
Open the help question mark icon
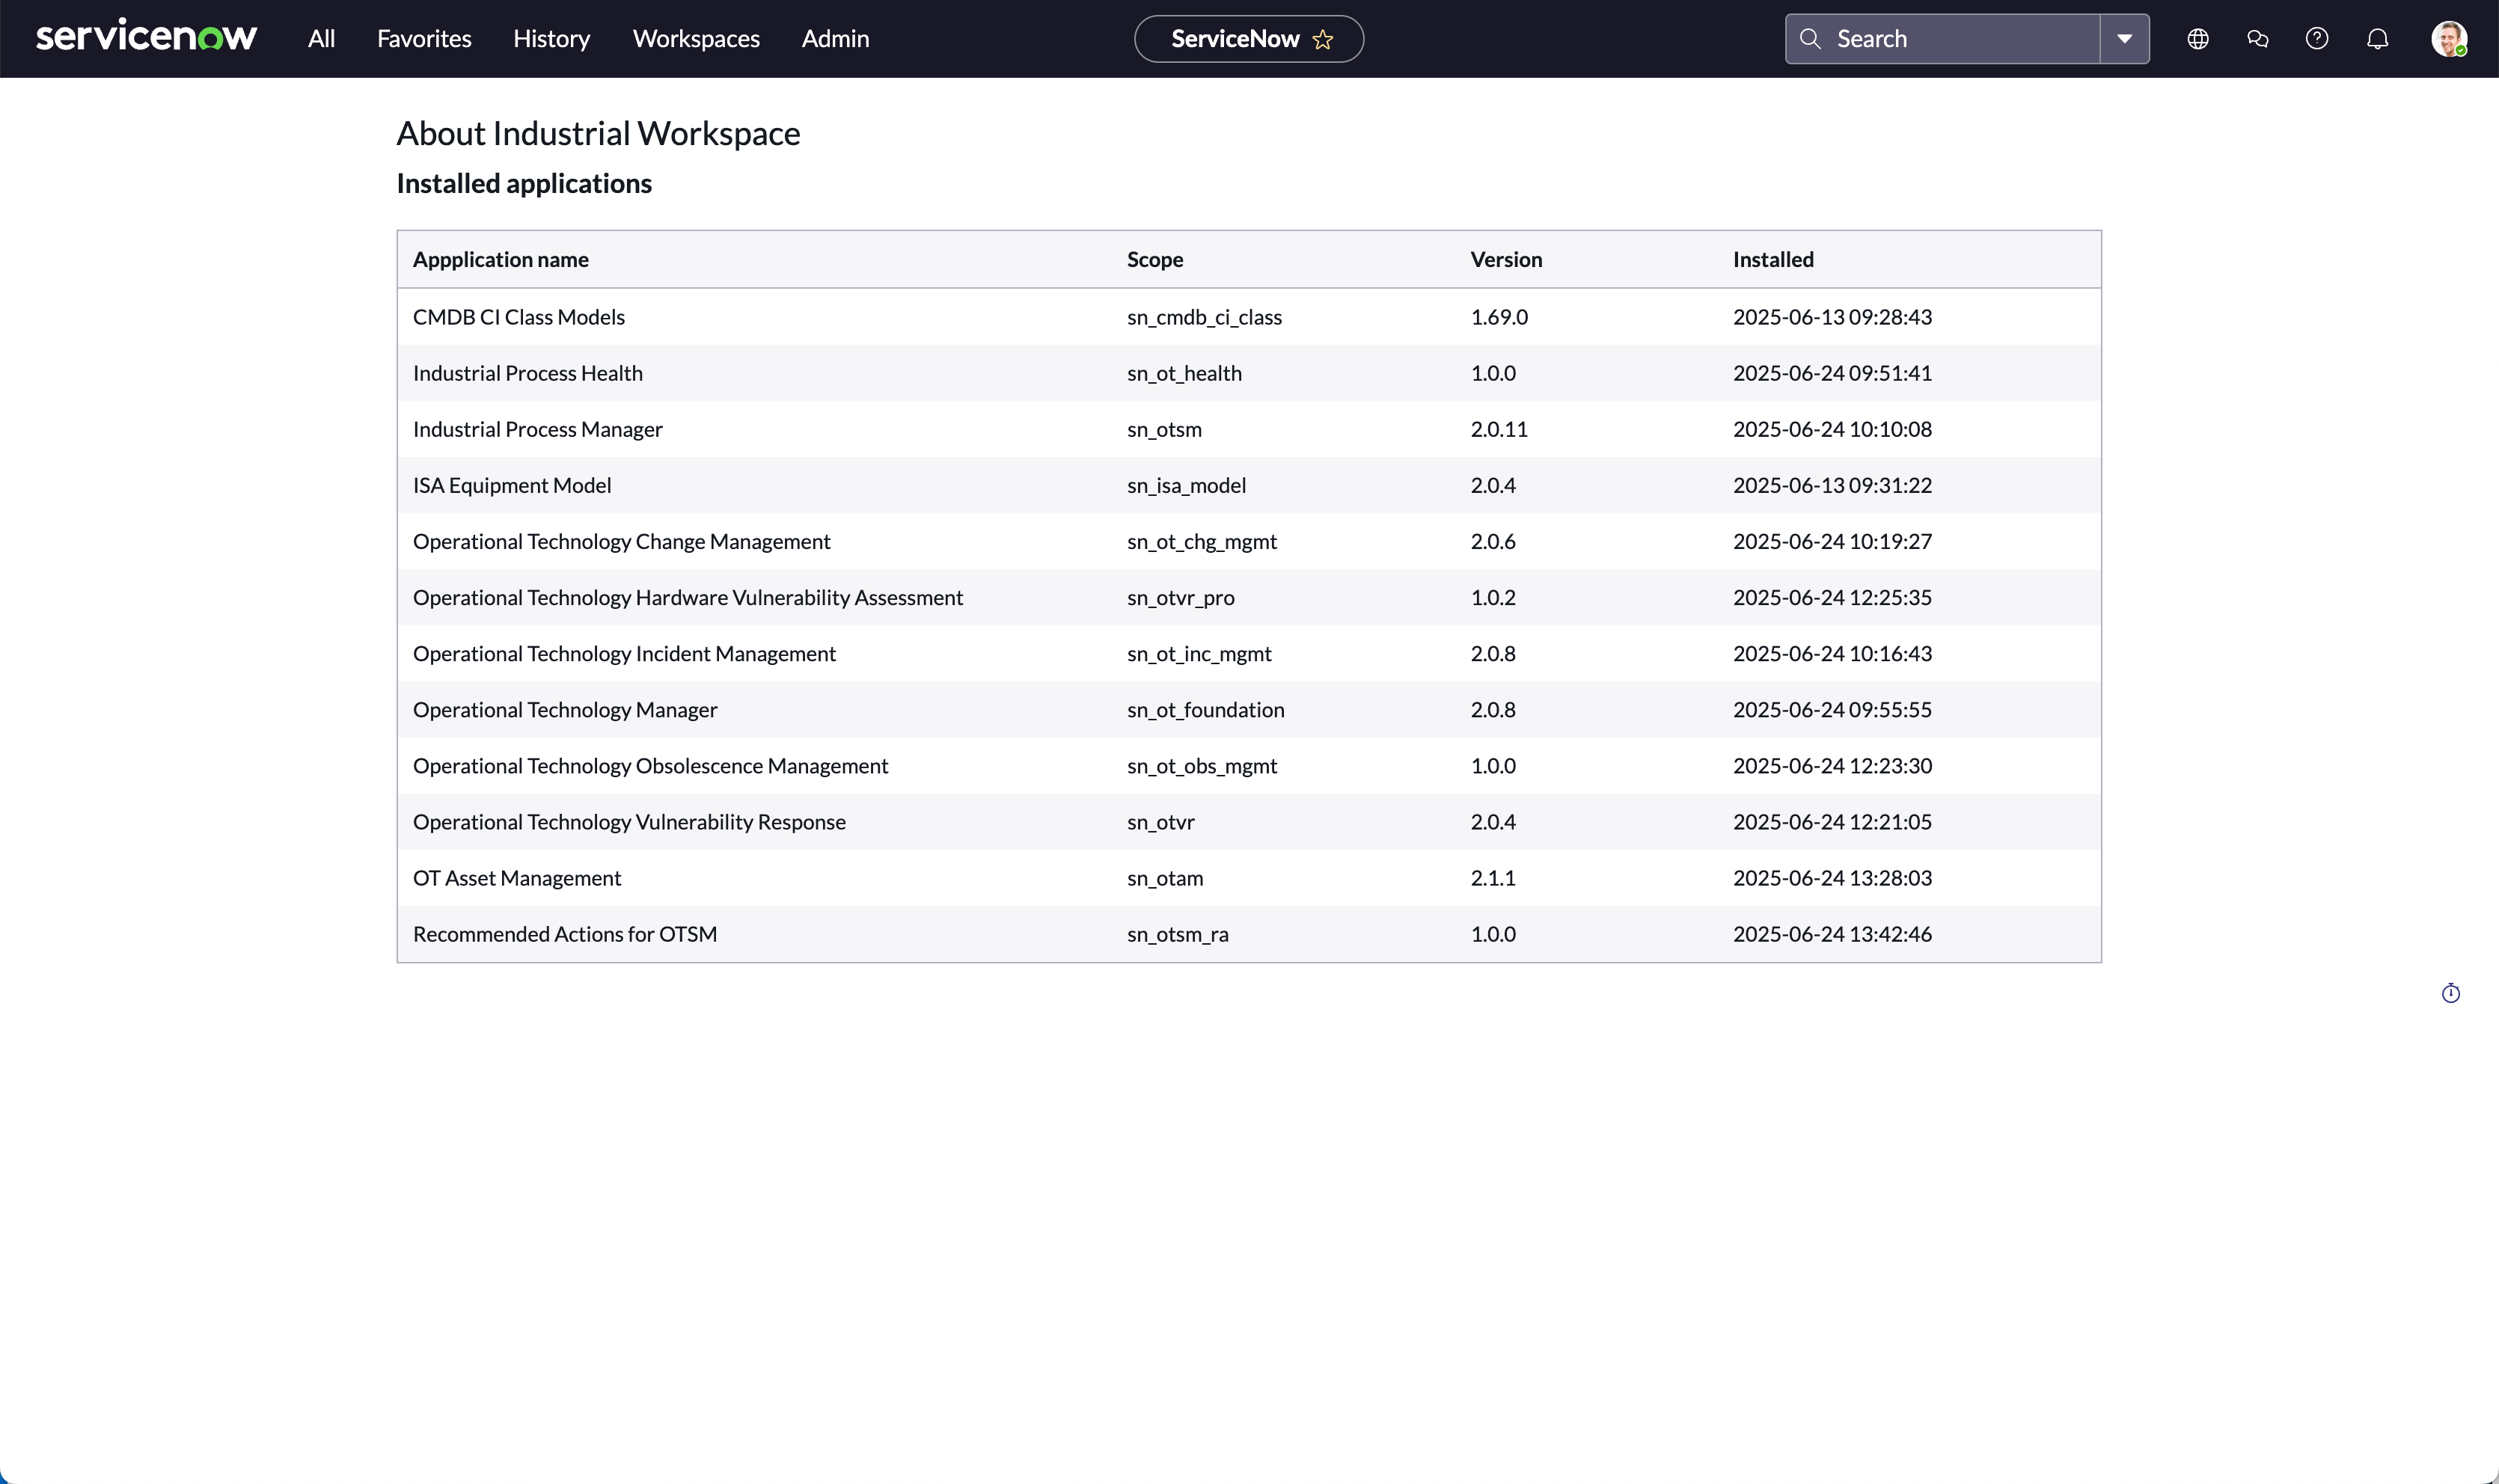click(2317, 39)
